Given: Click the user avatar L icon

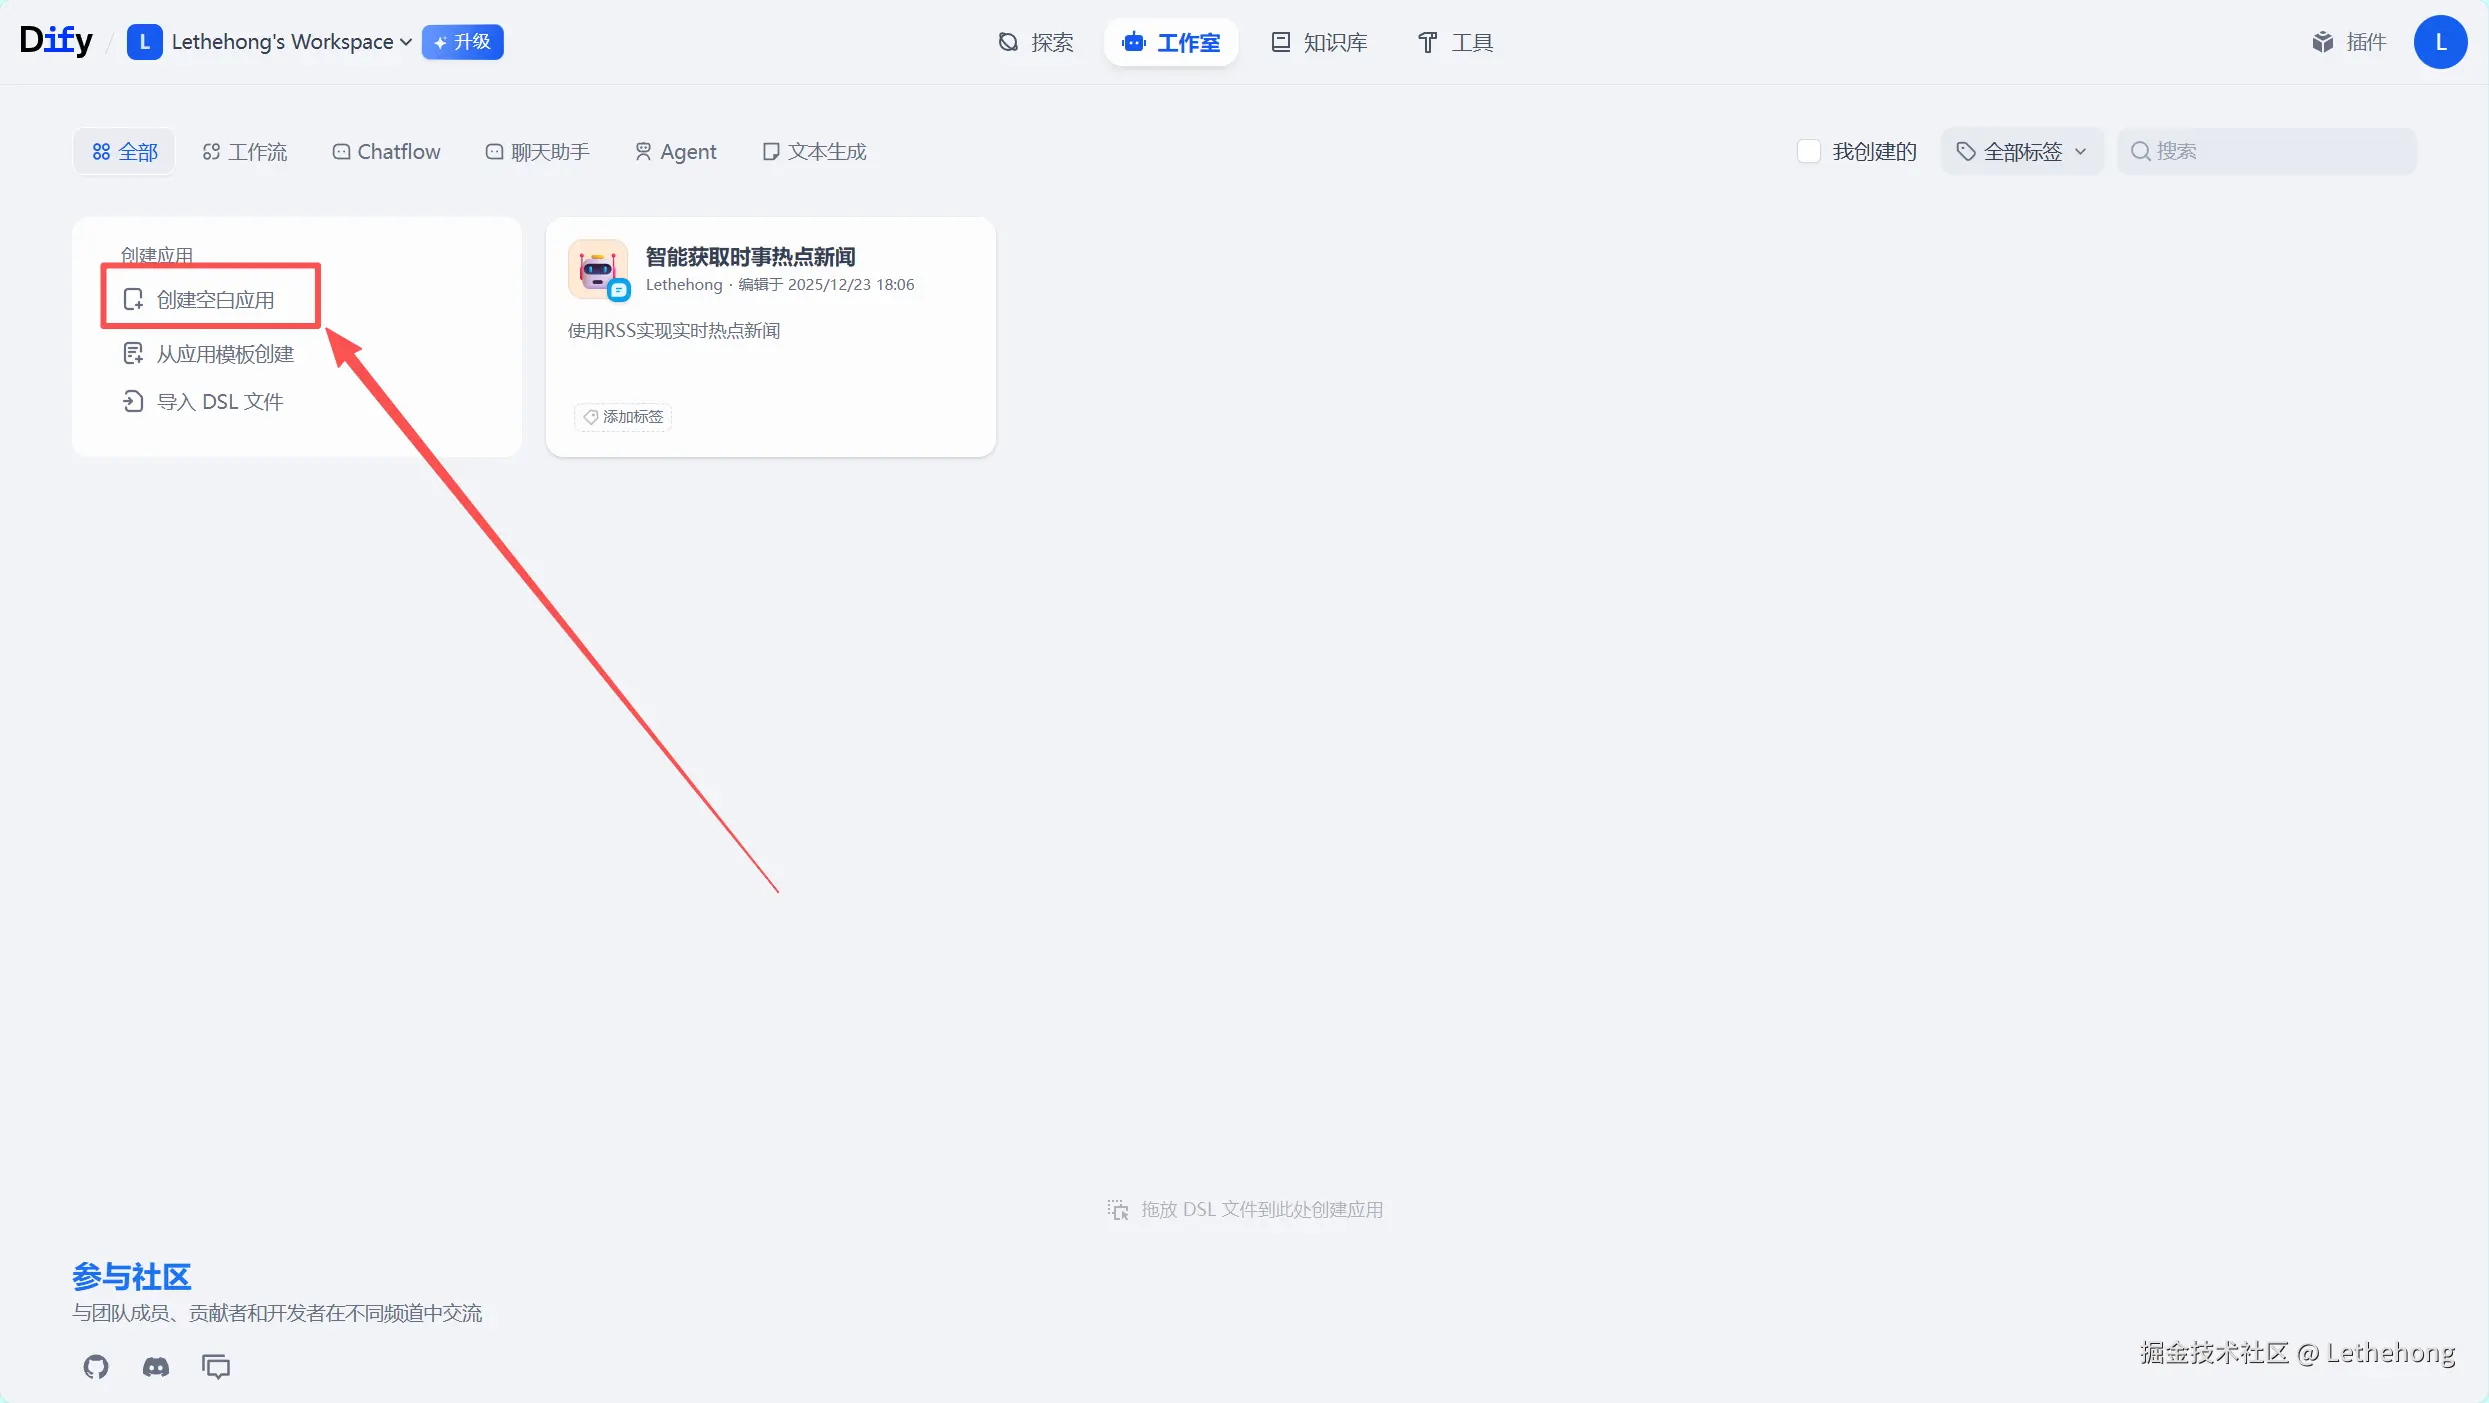Looking at the screenshot, I should click(x=2440, y=42).
